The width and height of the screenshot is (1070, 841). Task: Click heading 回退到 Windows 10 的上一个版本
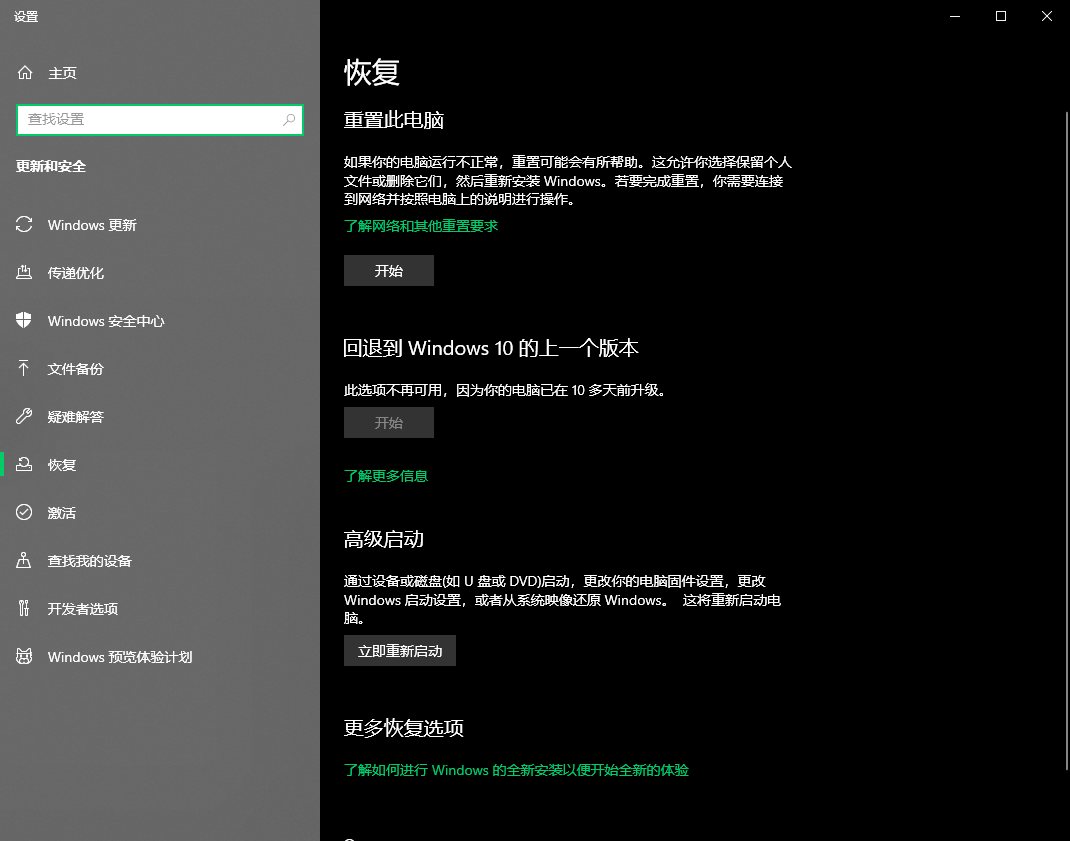pyautogui.click(x=491, y=348)
